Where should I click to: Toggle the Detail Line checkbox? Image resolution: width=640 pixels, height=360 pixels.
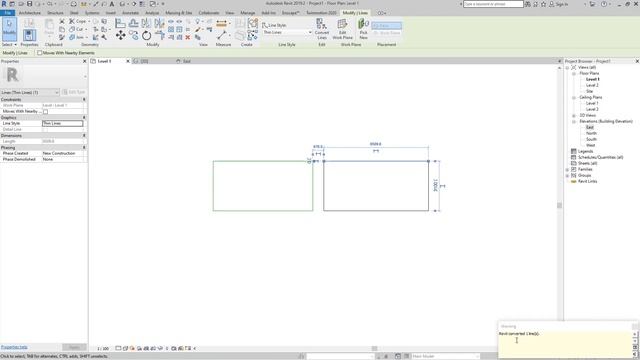pos(45,129)
